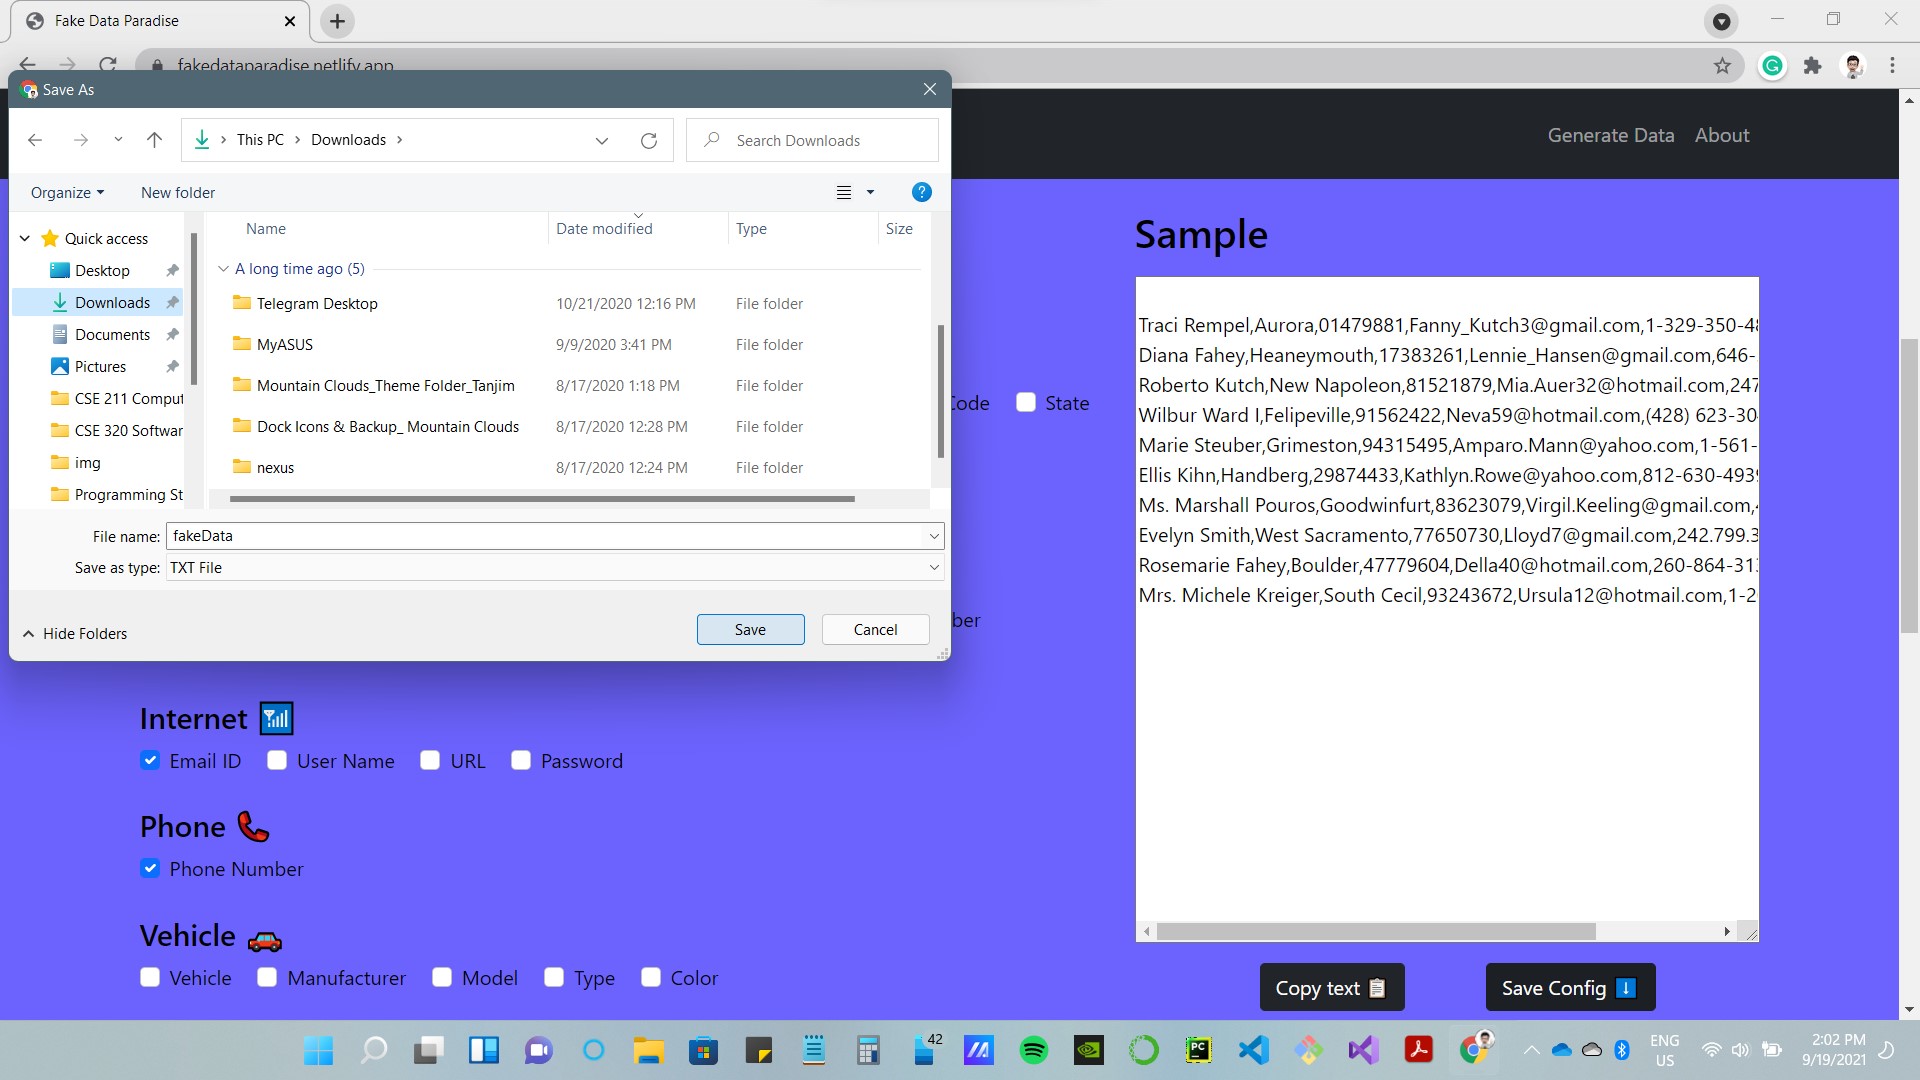1920x1080 pixels.
Task: Click the Save As dialog help icon
Action: [921, 192]
